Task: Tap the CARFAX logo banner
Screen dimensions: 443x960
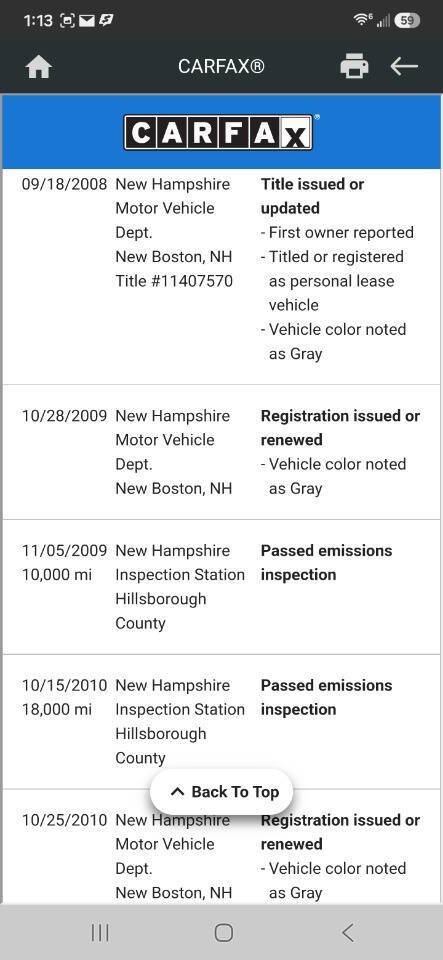Action: pos(222,132)
